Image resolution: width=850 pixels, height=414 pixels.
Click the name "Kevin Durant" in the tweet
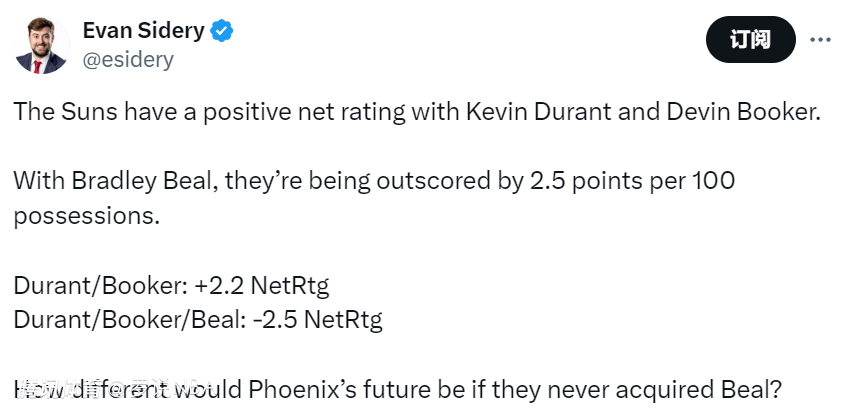527,111
